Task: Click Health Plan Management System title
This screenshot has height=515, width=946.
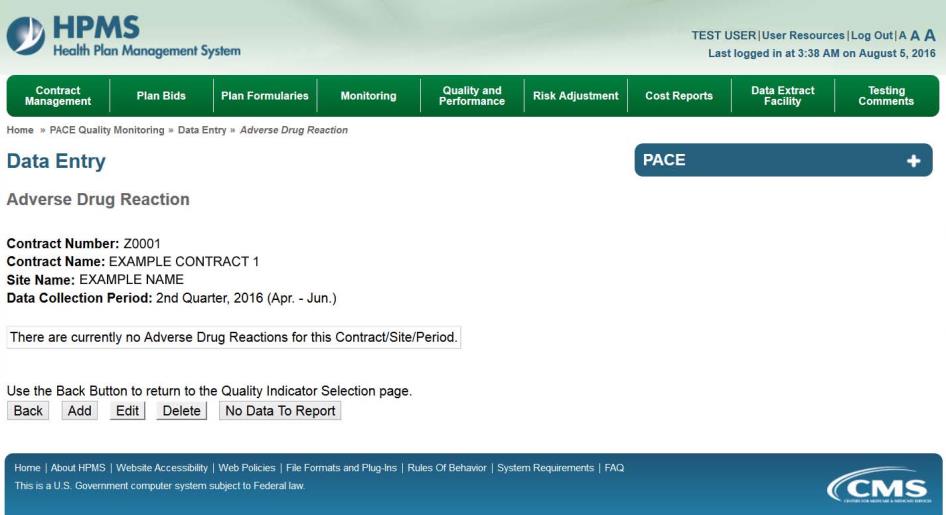Action: point(147,51)
